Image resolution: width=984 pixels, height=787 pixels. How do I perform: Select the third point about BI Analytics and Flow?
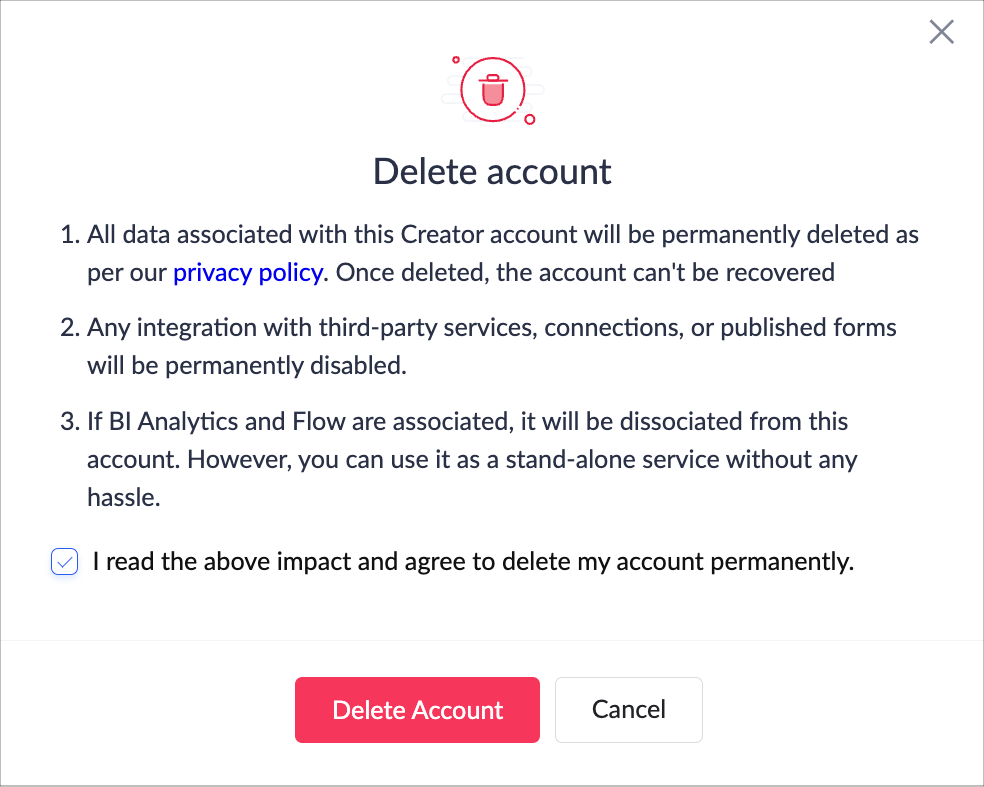click(467, 421)
